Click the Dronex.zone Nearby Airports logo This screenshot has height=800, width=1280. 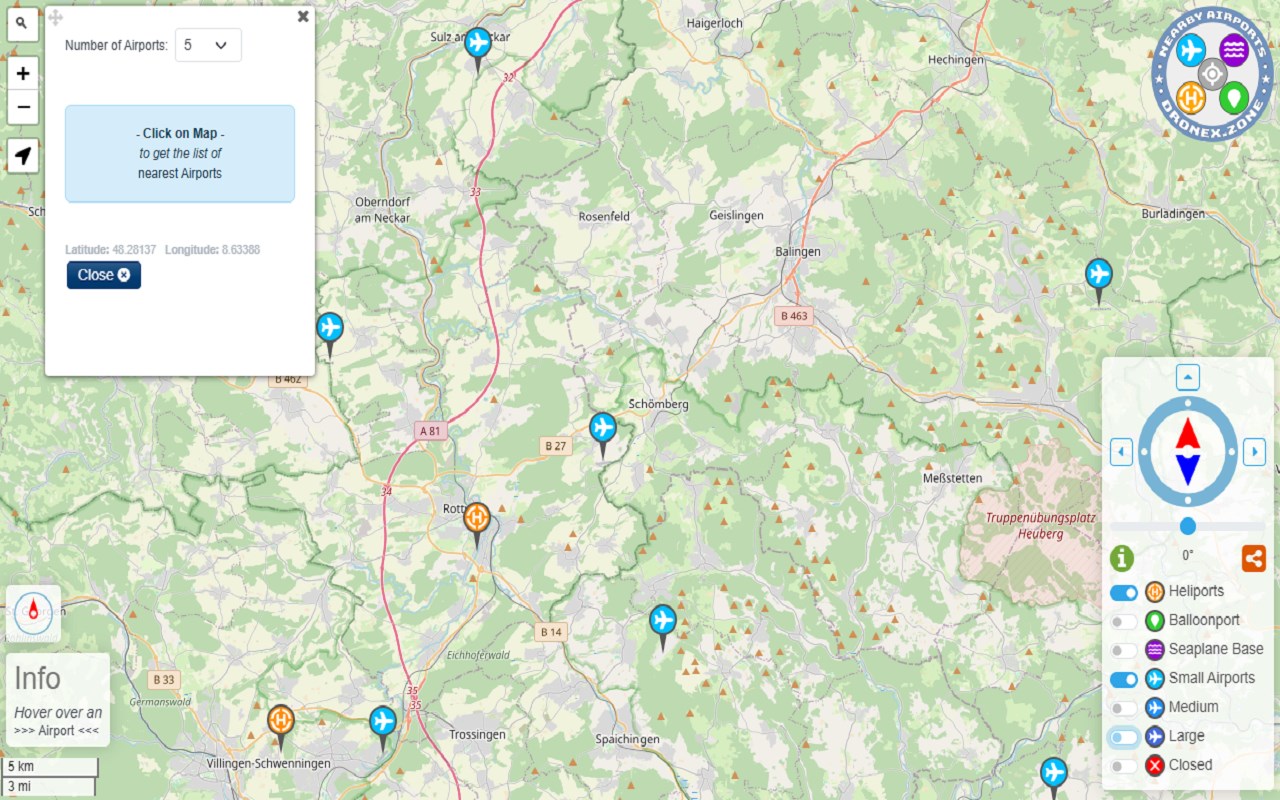[1211, 73]
